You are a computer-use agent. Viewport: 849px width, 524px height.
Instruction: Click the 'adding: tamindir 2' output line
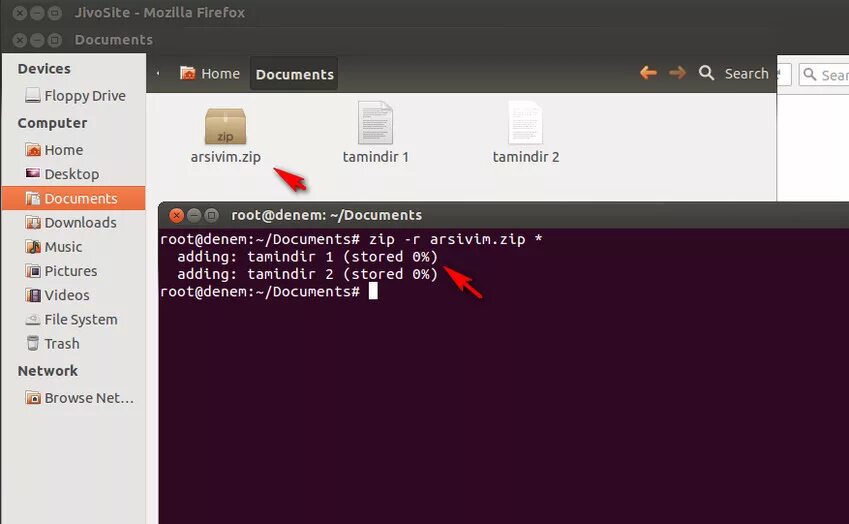[307, 274]
